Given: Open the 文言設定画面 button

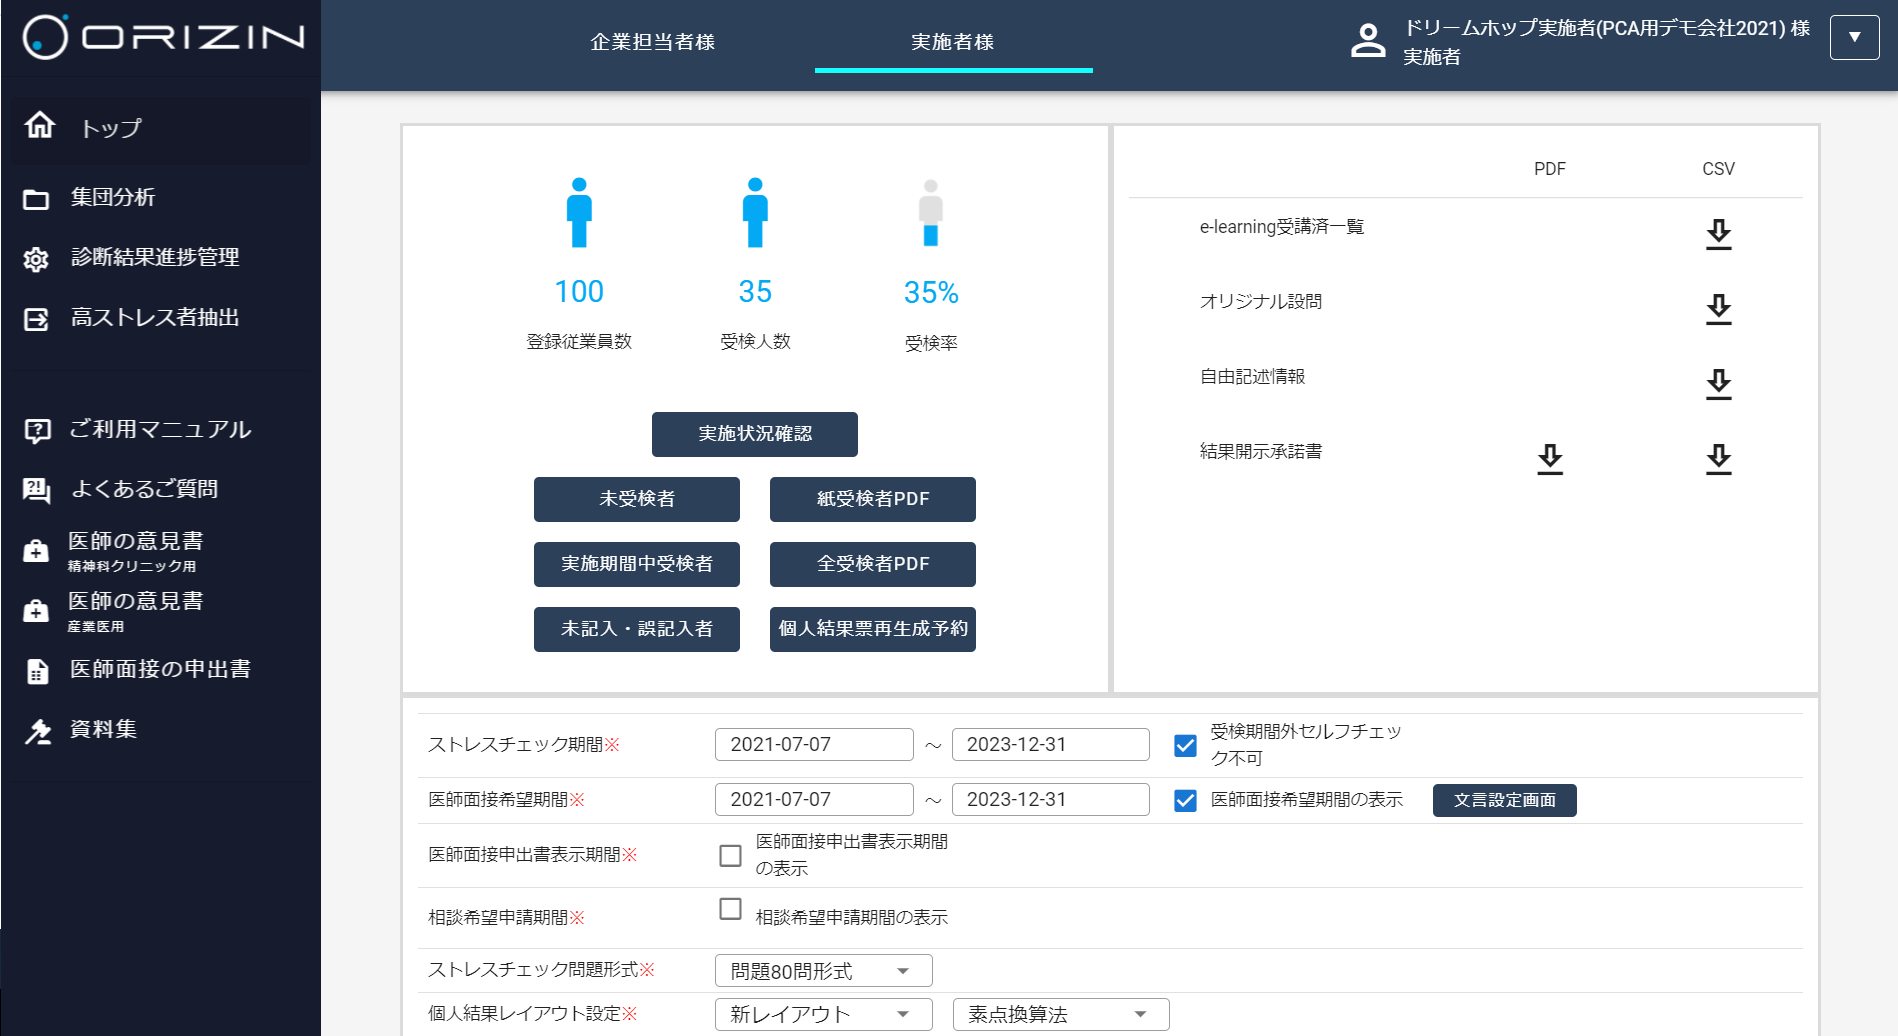Looking at the screenshot, I should tap(1504, 800).
